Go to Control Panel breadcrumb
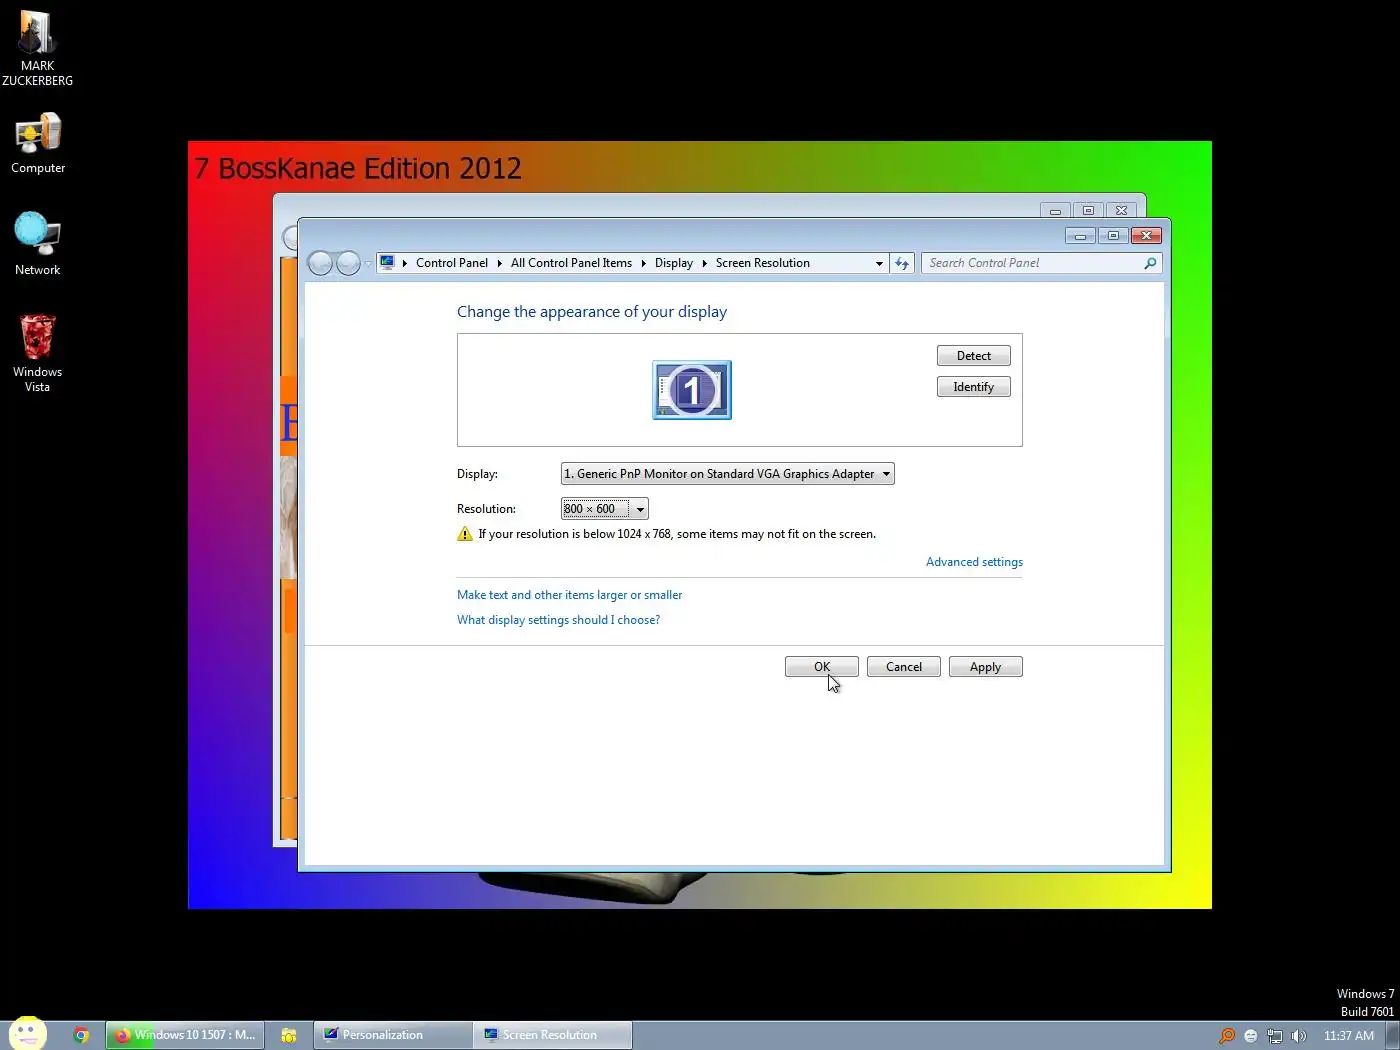The height and width of the screenshot is (1050, 1400). click(451, 263)
